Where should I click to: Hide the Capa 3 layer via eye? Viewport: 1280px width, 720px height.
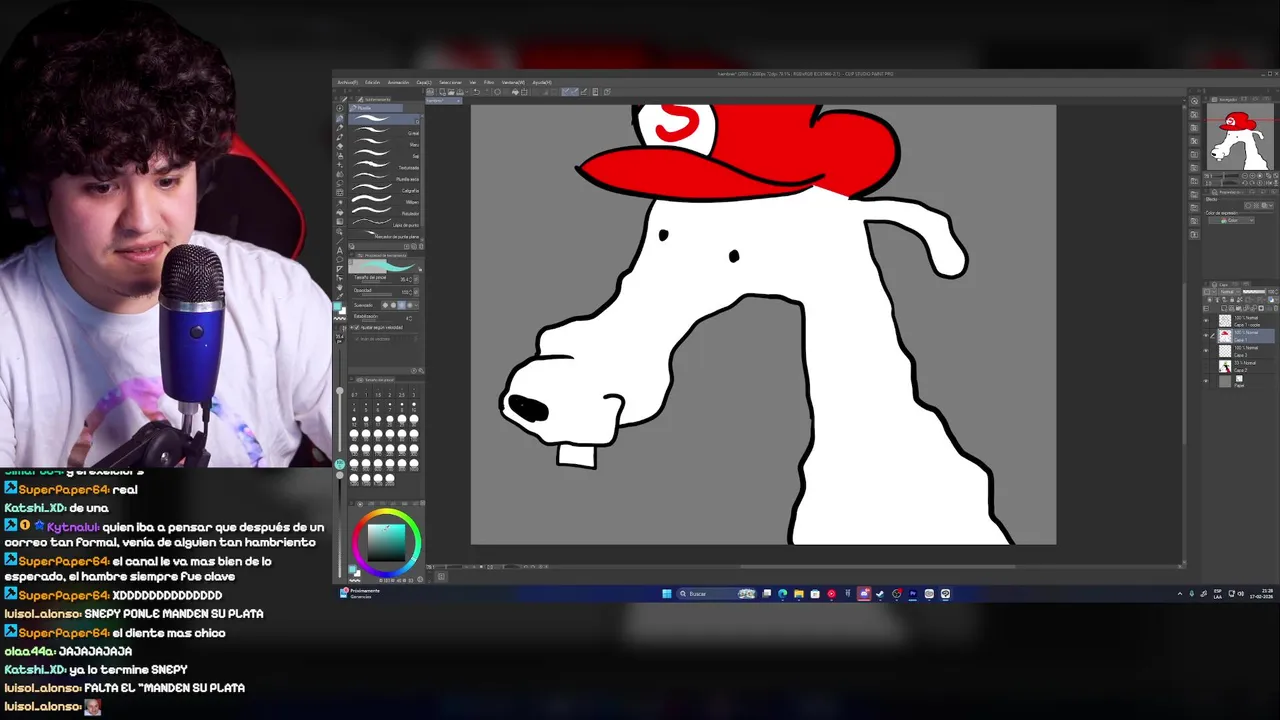tap(1206, 351)
